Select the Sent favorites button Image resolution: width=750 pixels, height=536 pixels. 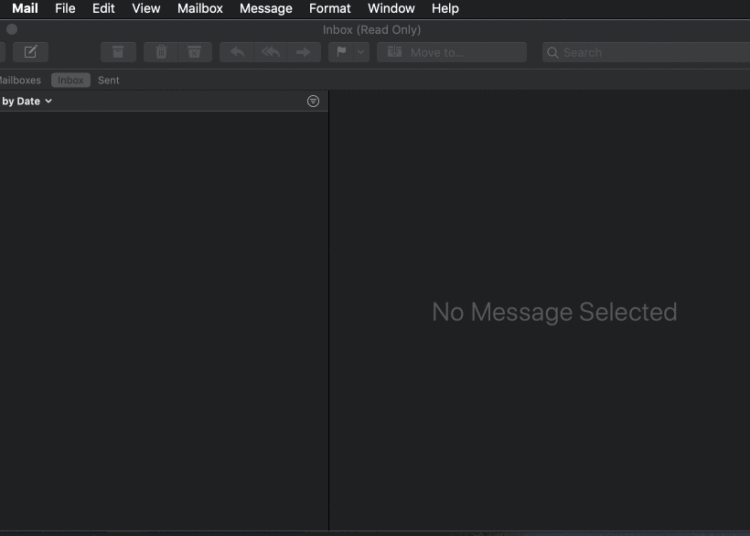click(x=108, y=80)
